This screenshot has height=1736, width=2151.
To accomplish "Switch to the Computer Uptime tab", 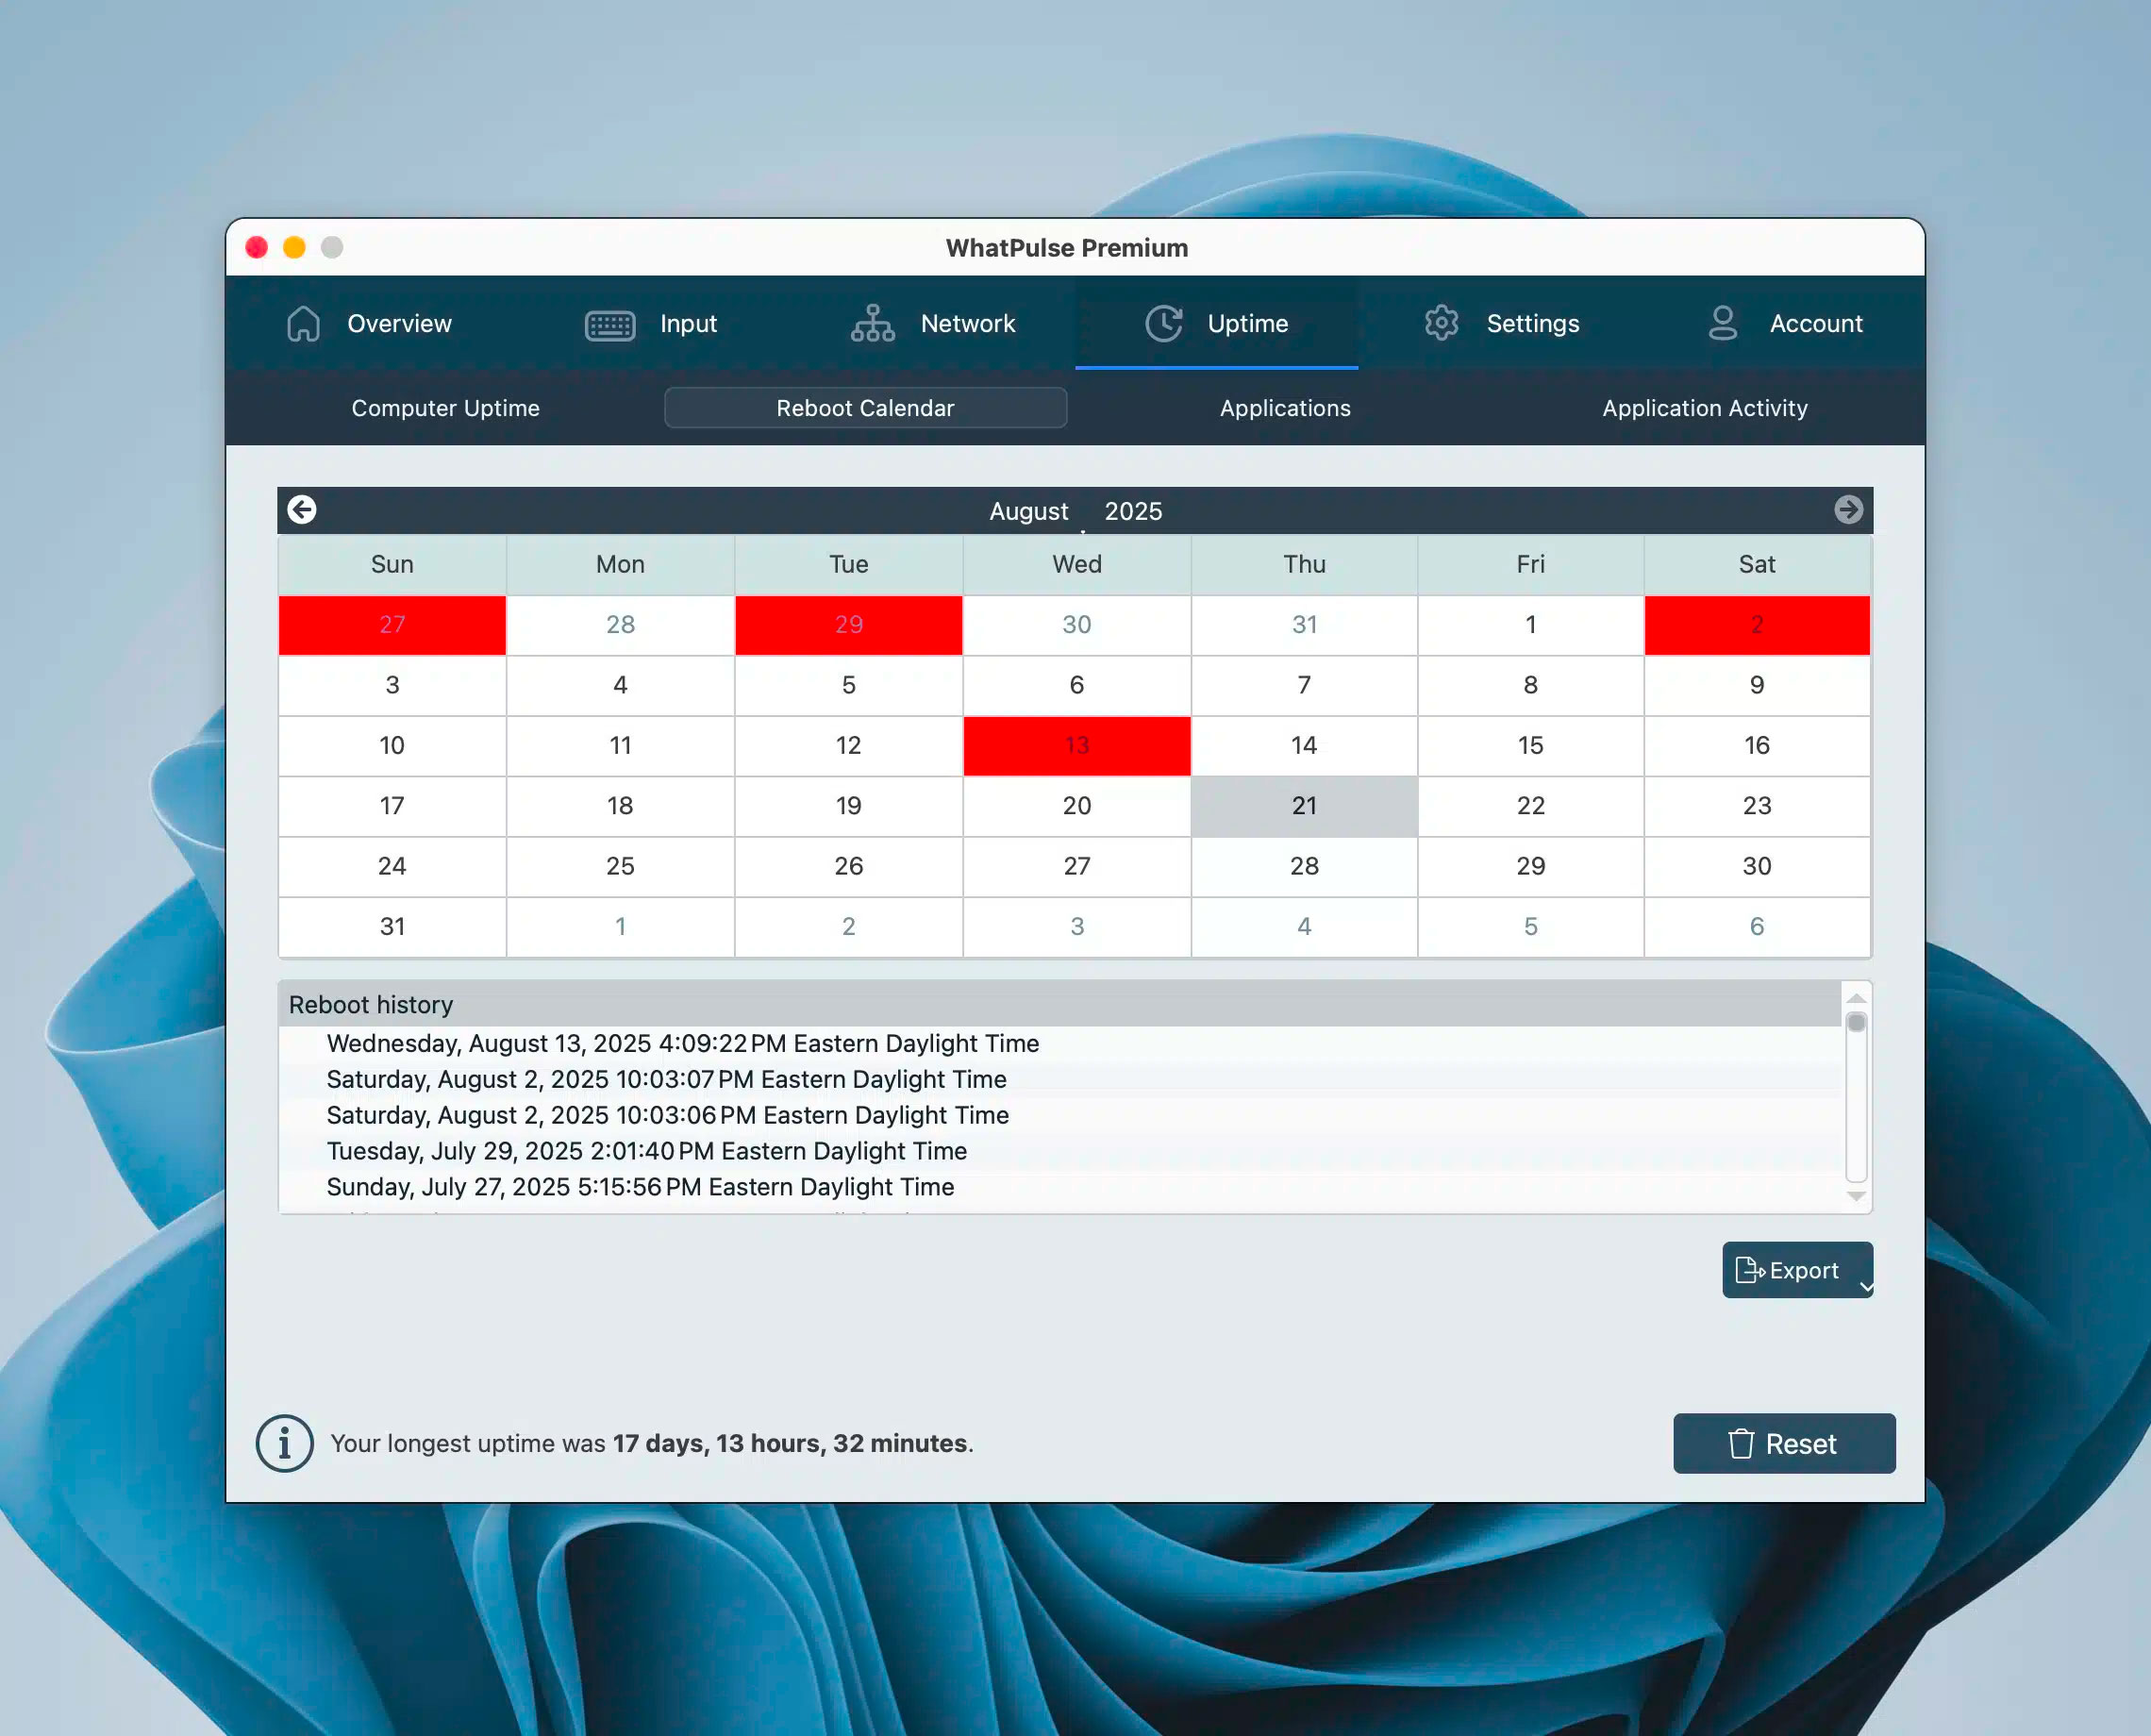I will [x=445, y=408].
